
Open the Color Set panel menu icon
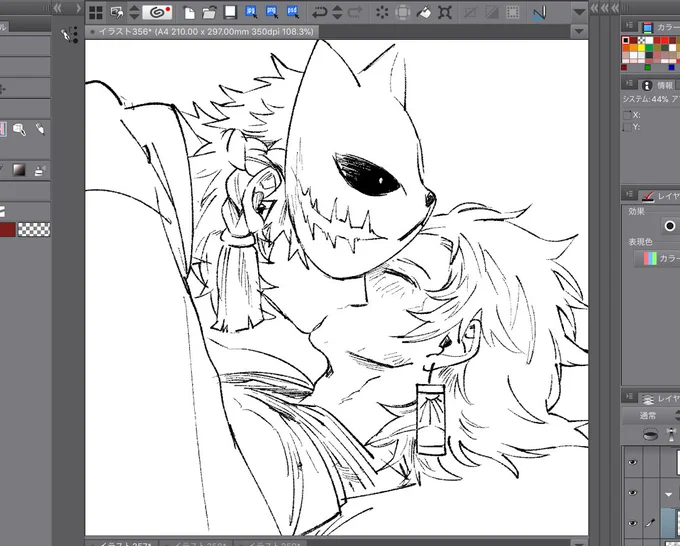(630, 26)
